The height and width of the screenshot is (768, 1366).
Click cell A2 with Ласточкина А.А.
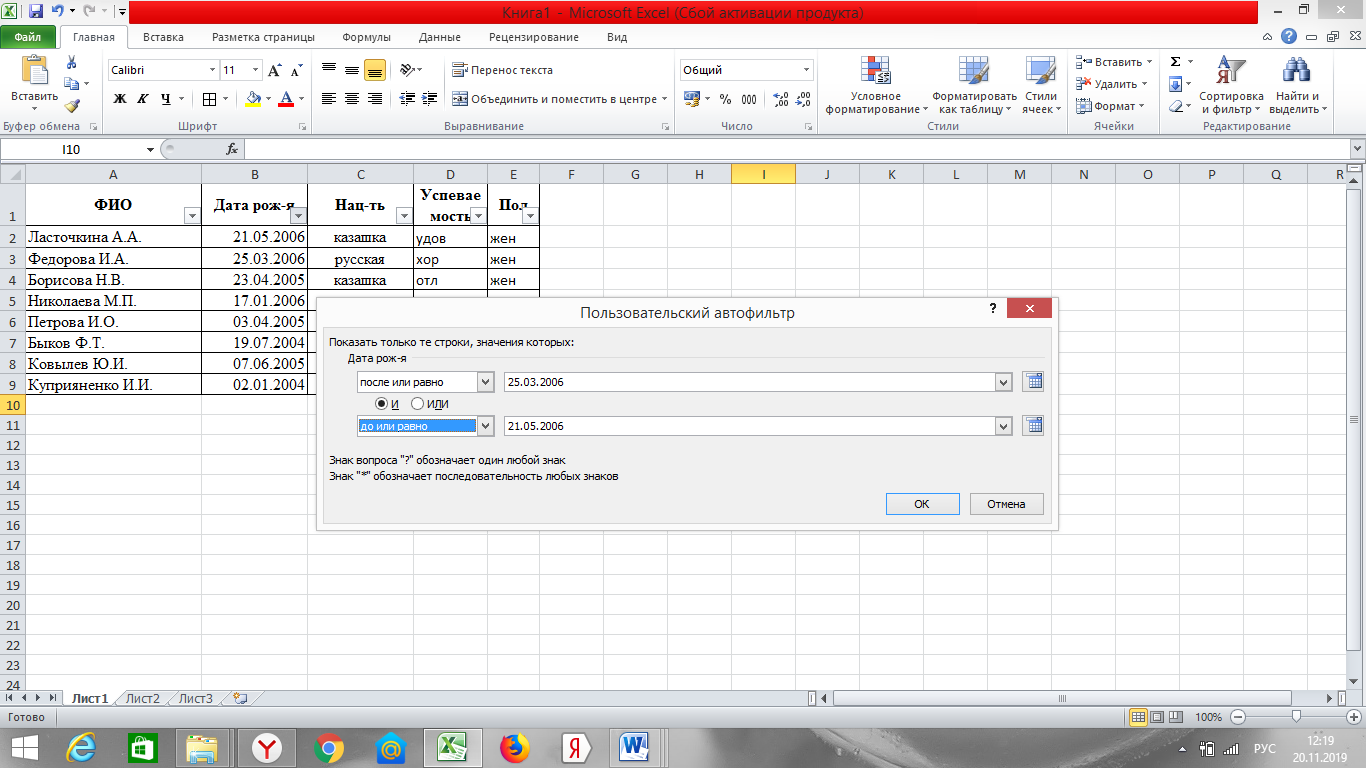113,238
